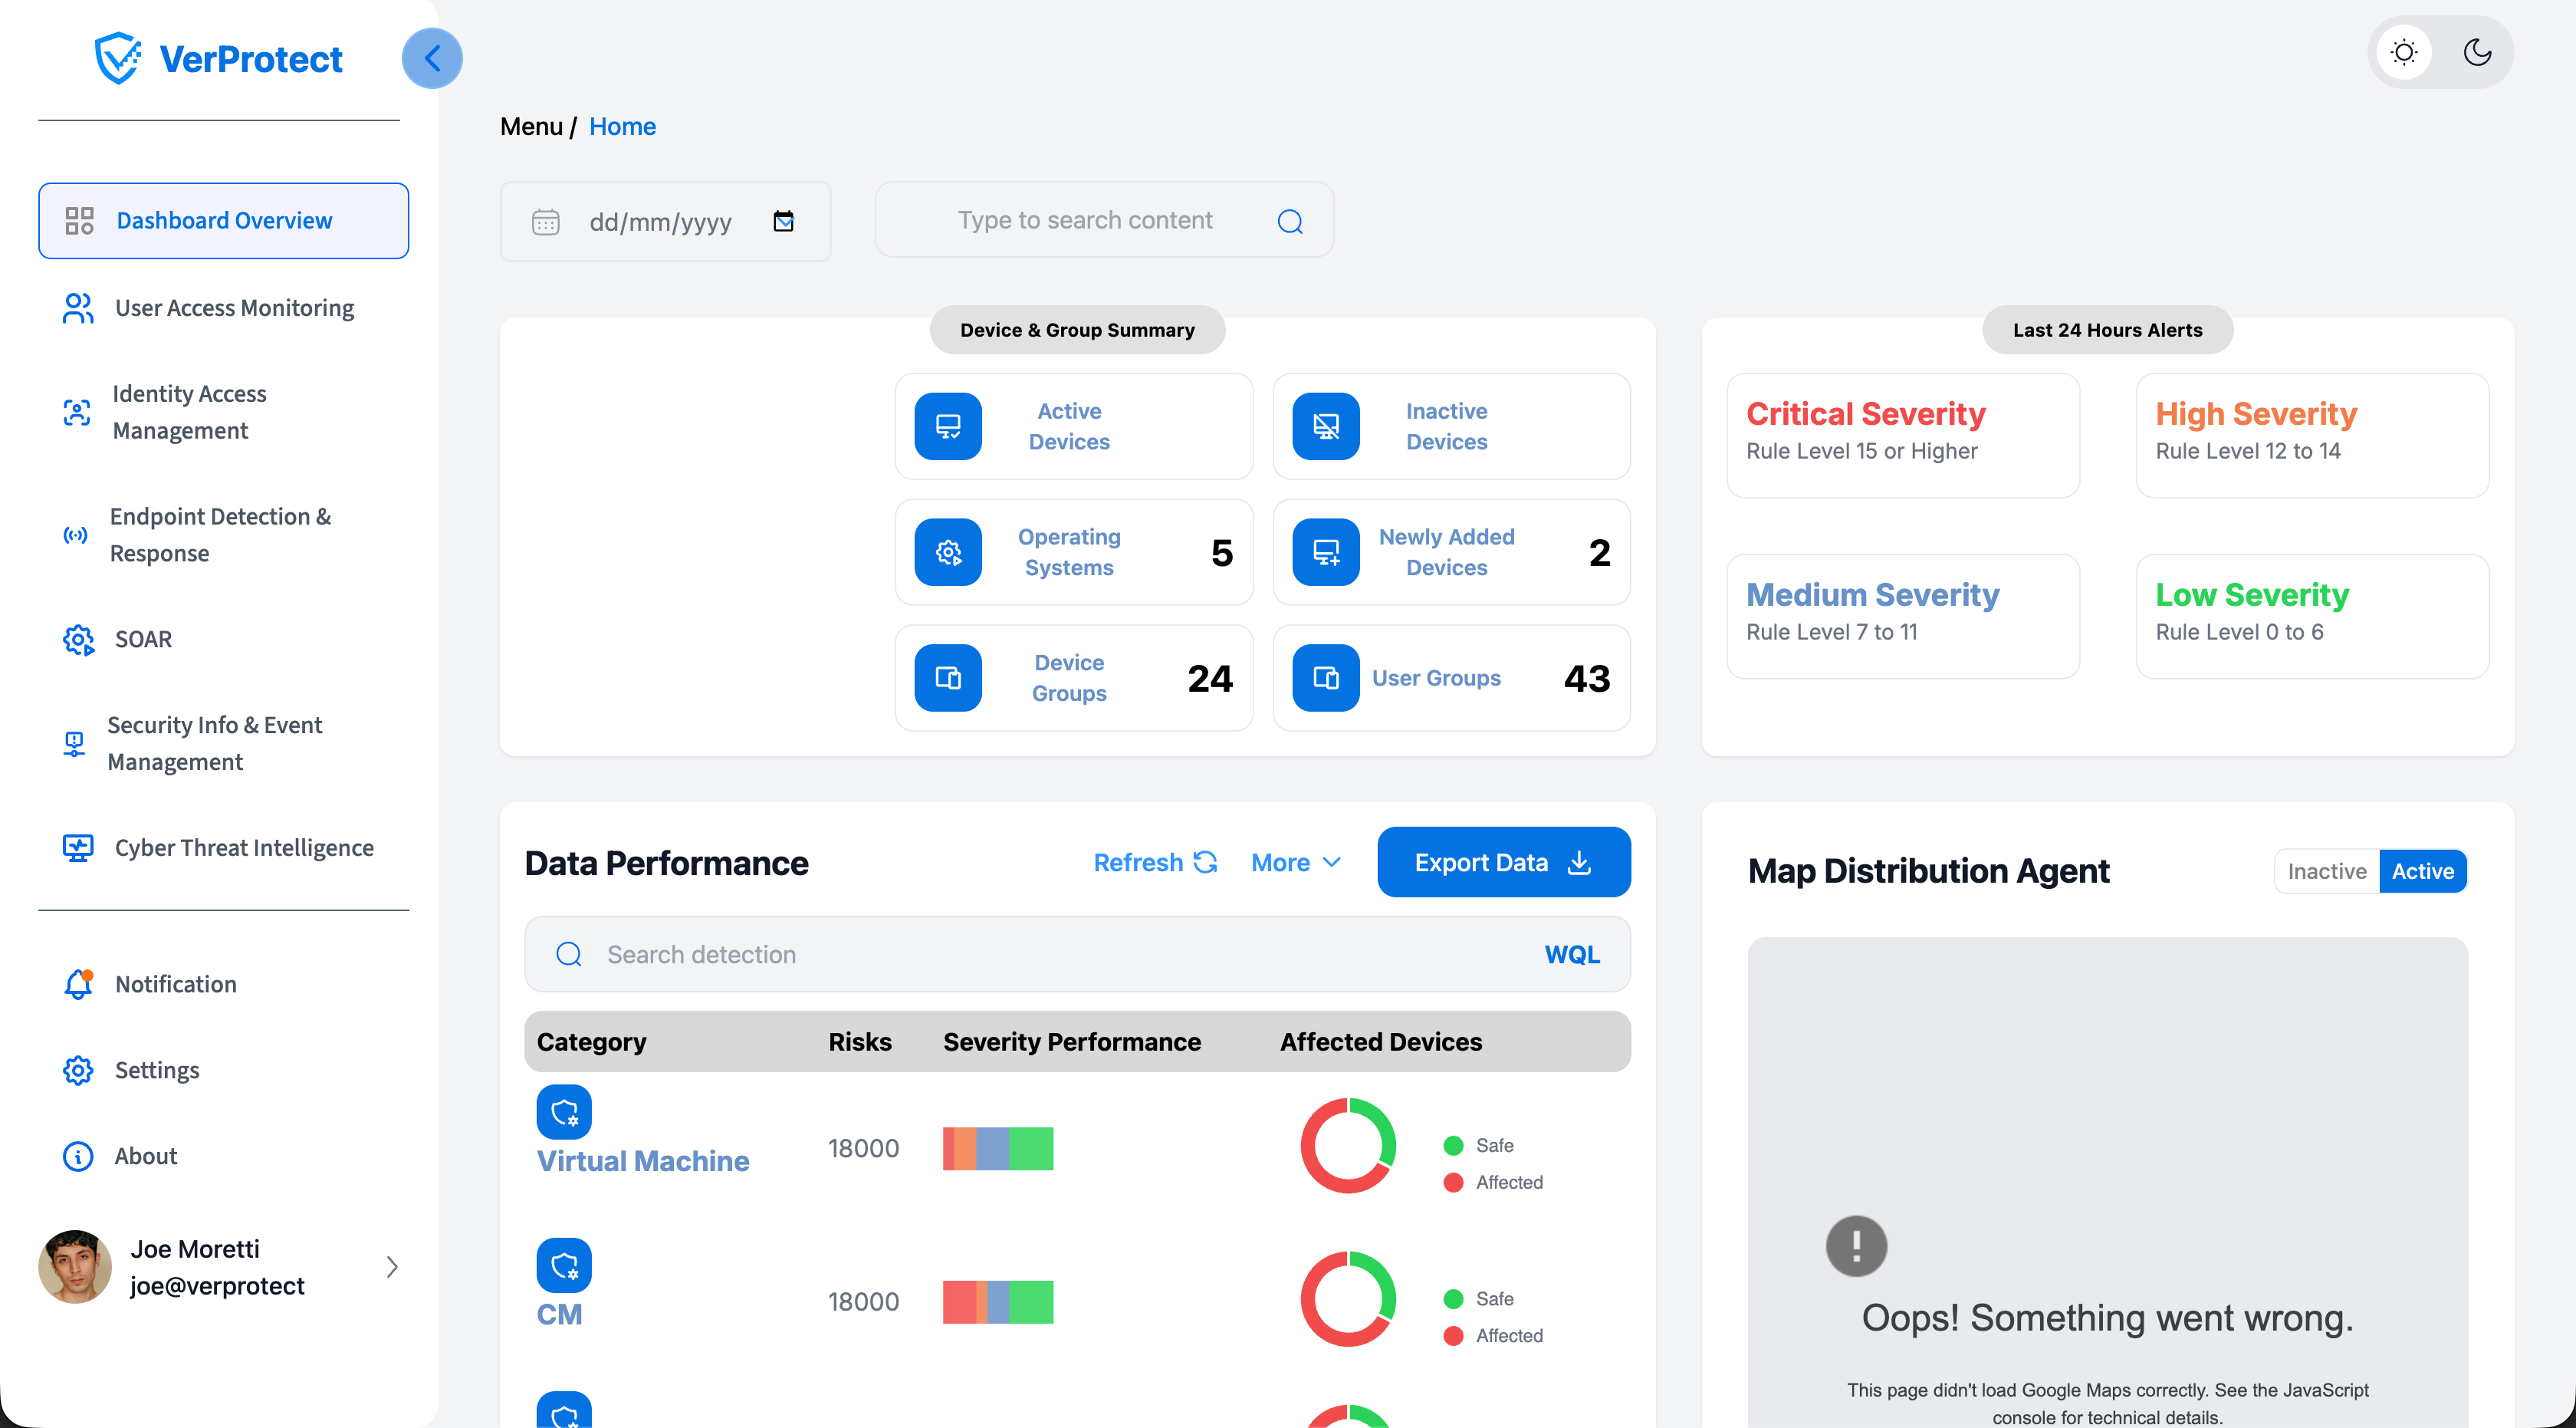2576x1428 pixels.
Task: Open the Medium Severity card
Action: (x=1903, y=616)
